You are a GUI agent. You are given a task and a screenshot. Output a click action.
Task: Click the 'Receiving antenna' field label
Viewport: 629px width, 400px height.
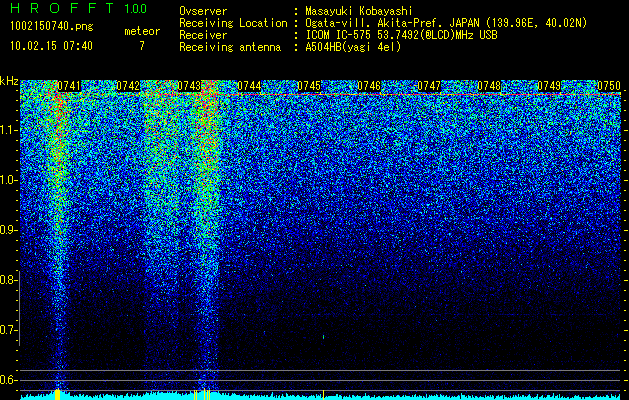point(230,47)
